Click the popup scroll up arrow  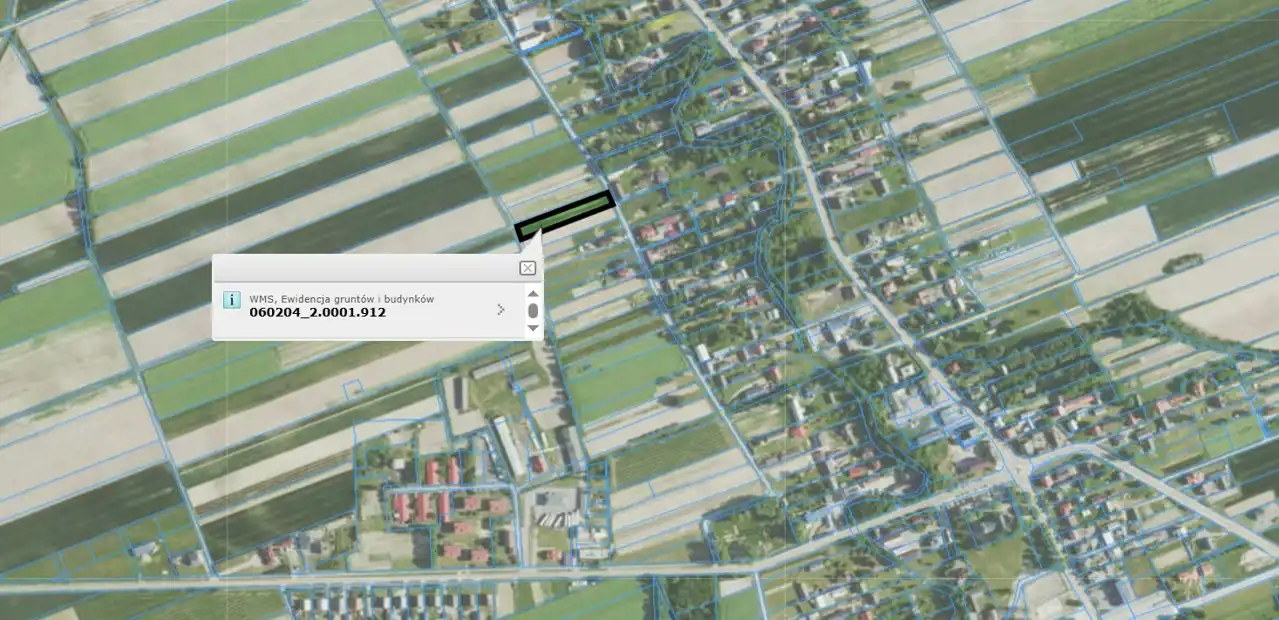pyautogui.click(x=532, y=293)
